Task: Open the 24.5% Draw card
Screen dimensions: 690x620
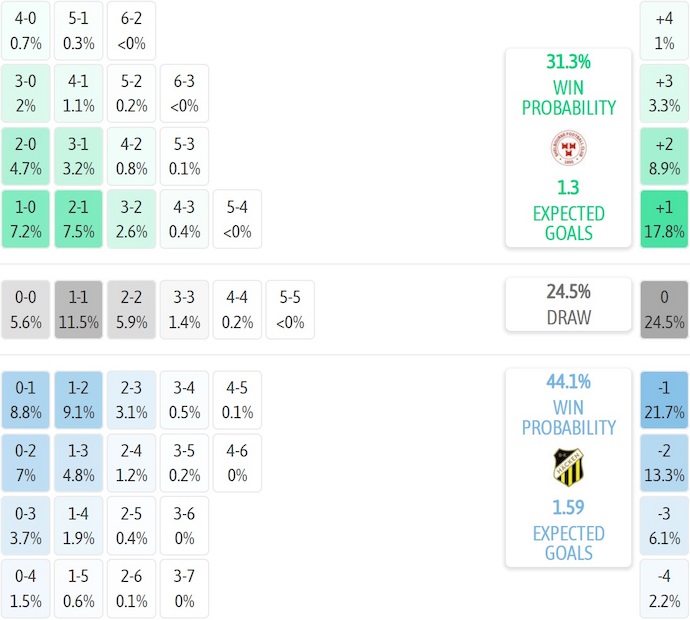Action: click(x=568, y=305)
